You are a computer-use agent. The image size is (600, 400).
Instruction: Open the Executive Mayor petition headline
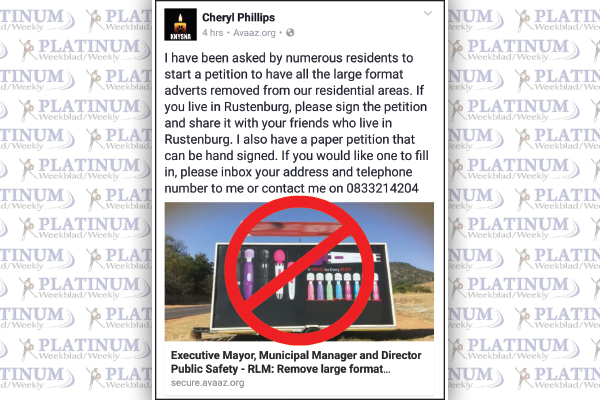tap(296, 362)
